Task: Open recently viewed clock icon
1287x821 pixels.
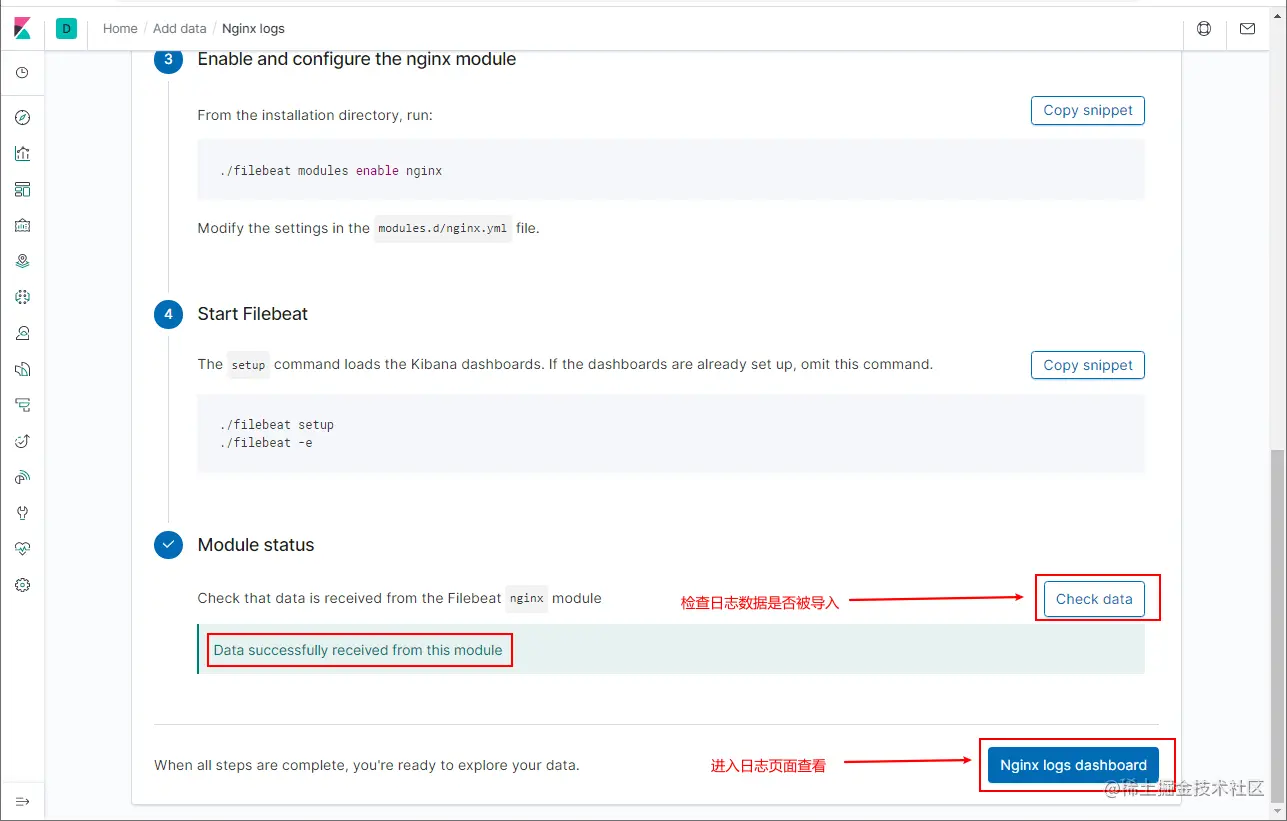Action: [22, 73]
